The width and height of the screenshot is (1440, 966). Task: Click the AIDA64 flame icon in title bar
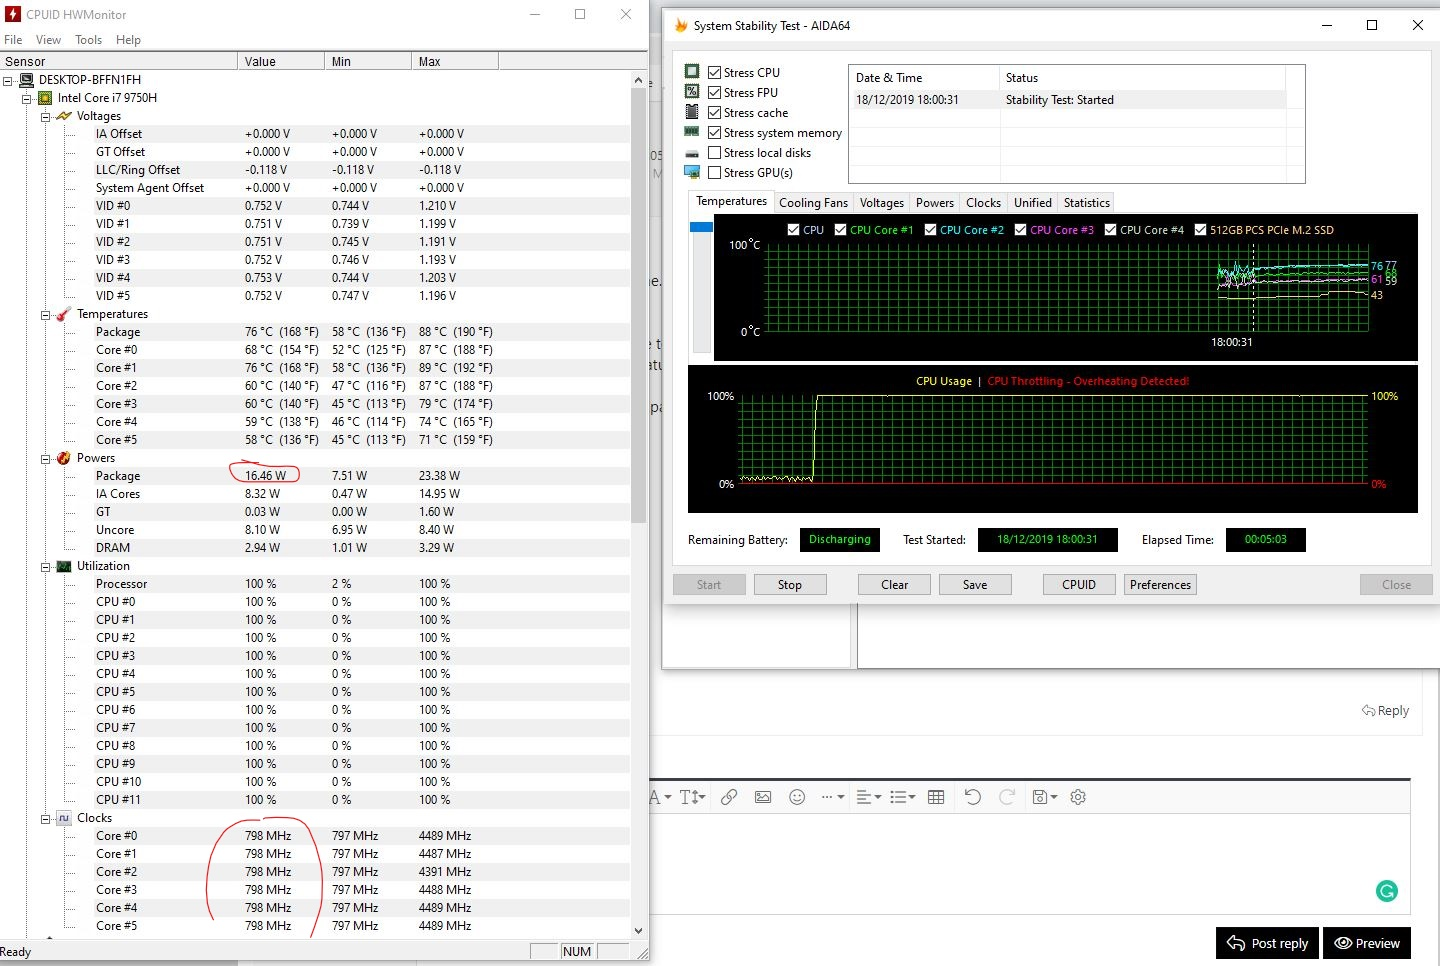click(x=681, y=25)
